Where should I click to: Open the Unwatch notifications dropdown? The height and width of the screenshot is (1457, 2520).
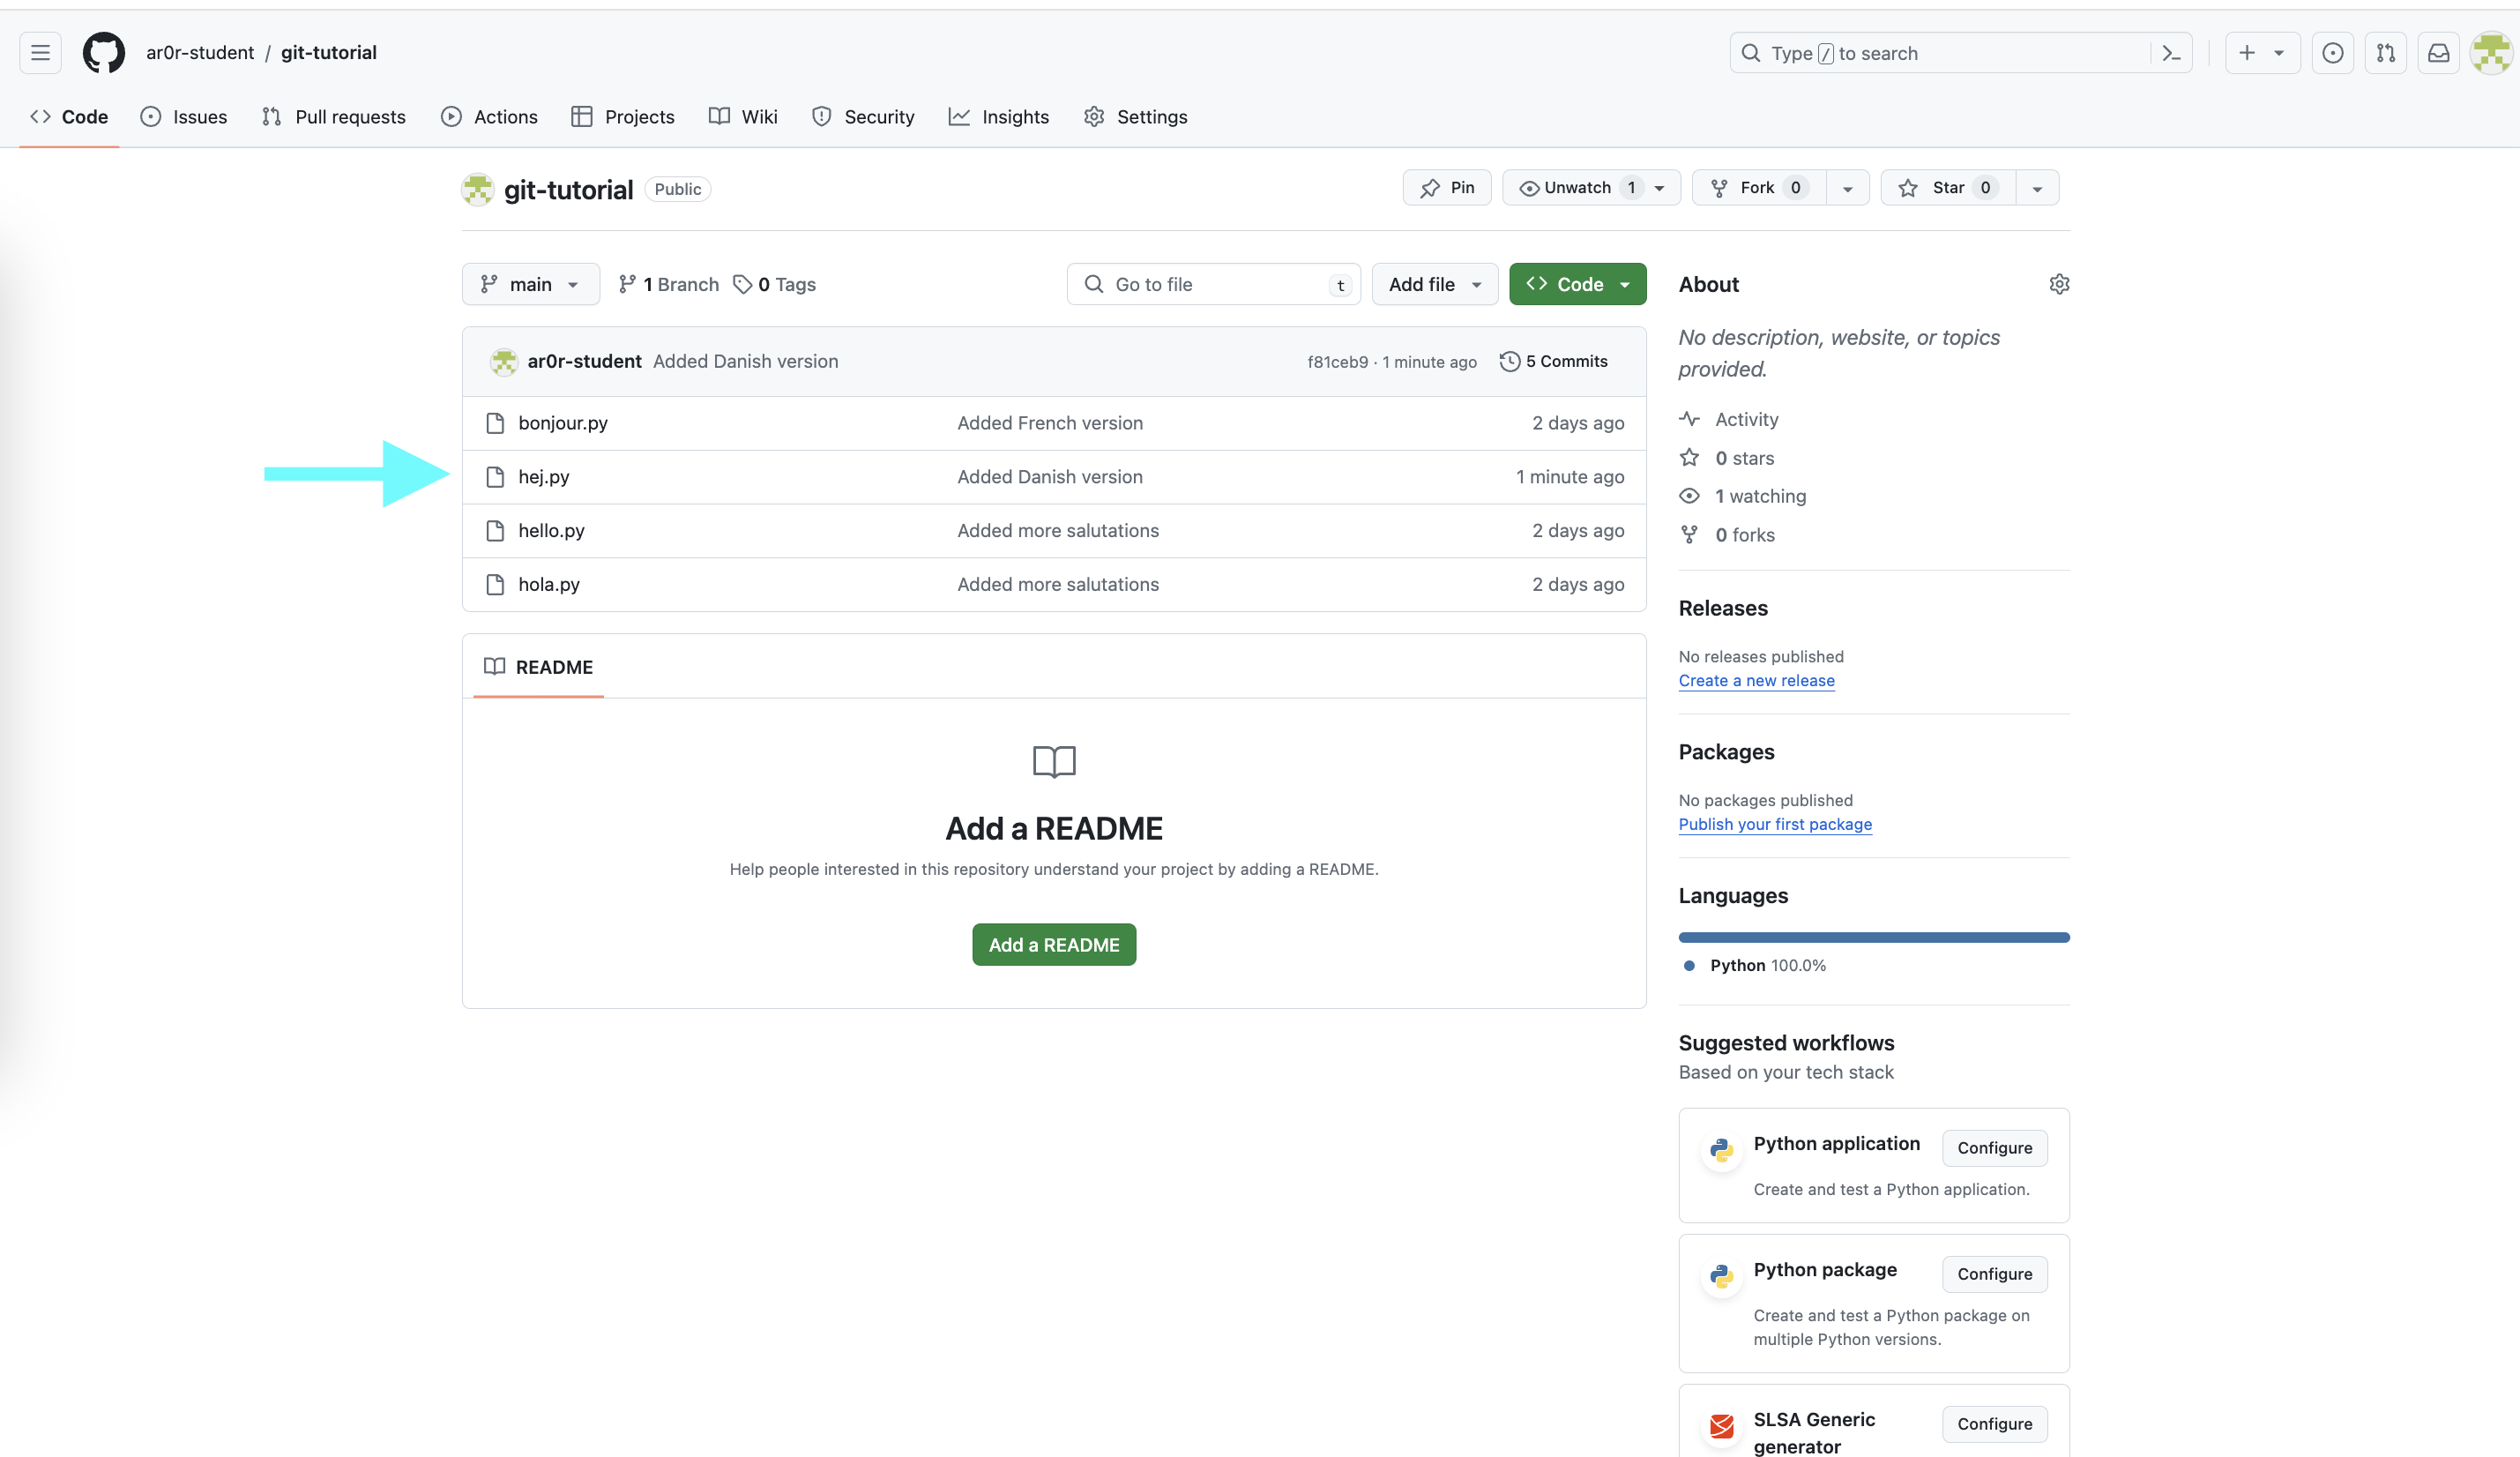click(1591, 188)
